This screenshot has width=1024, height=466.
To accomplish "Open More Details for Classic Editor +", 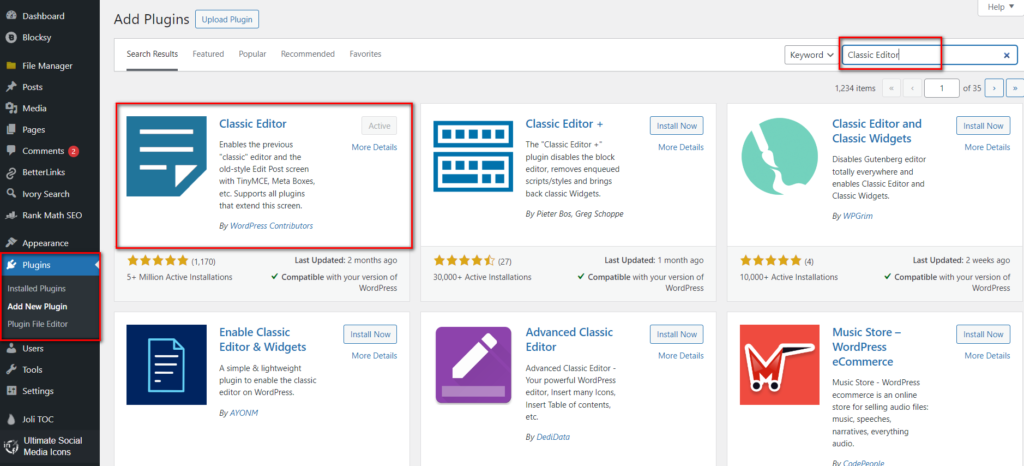I will (681, 148).
